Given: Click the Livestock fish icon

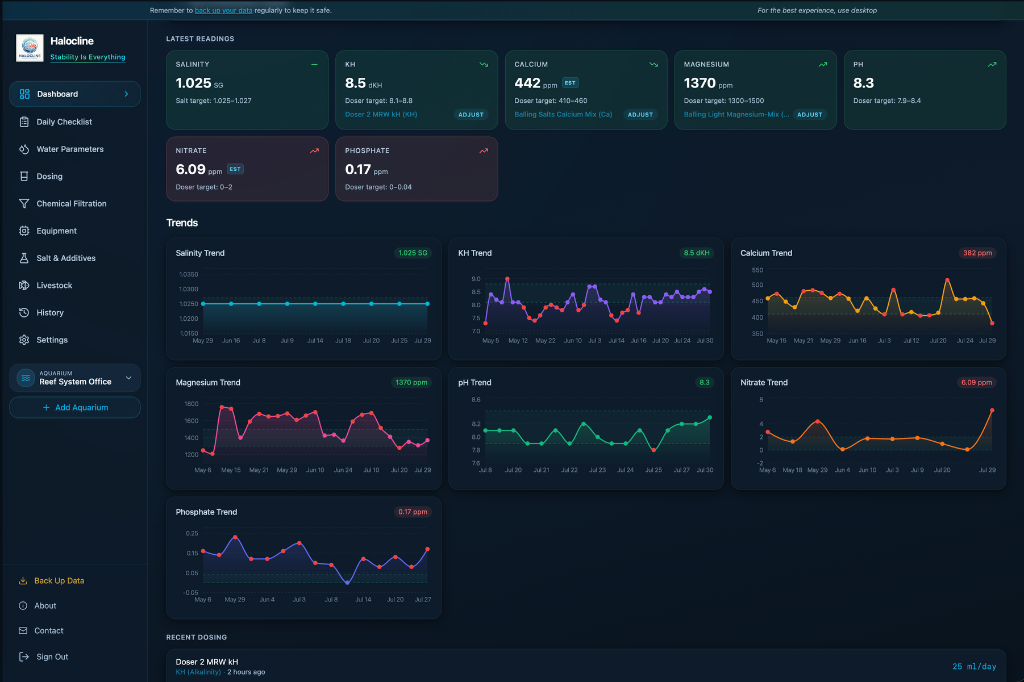Looking at the screenshot, I should click(x=24, y=285).
